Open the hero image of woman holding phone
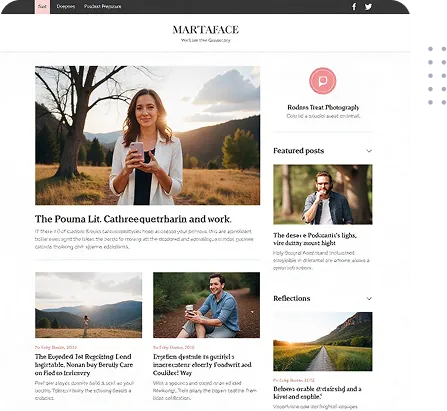This screenshot has height=411, width=447. [x=147, y=135]
